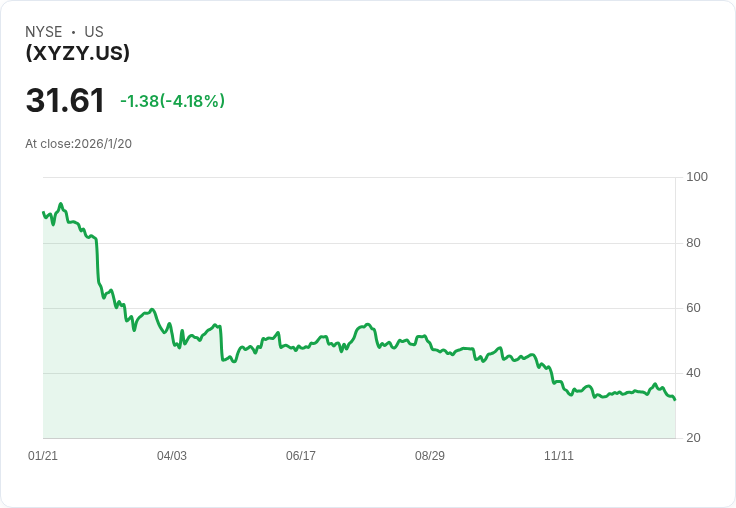Screen dimensions: 736x508
Task: Click the 31.61 current price
Action: tap(65, 100)
